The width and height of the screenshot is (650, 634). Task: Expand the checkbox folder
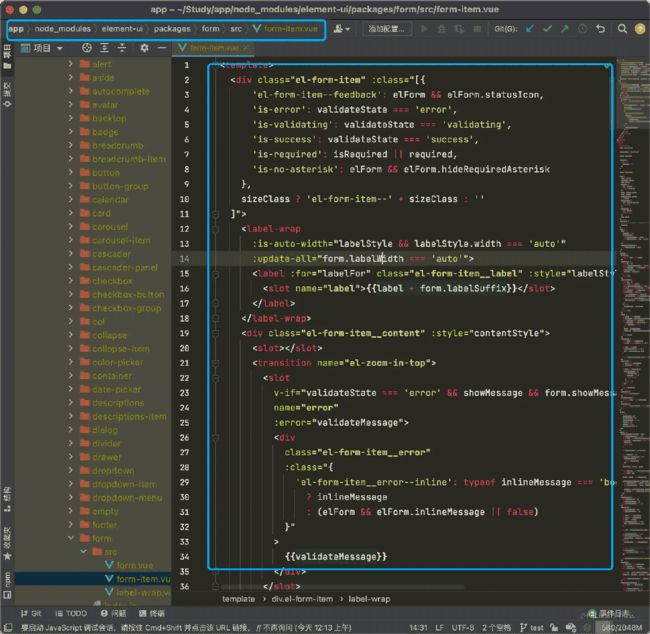tap(70, 280)
